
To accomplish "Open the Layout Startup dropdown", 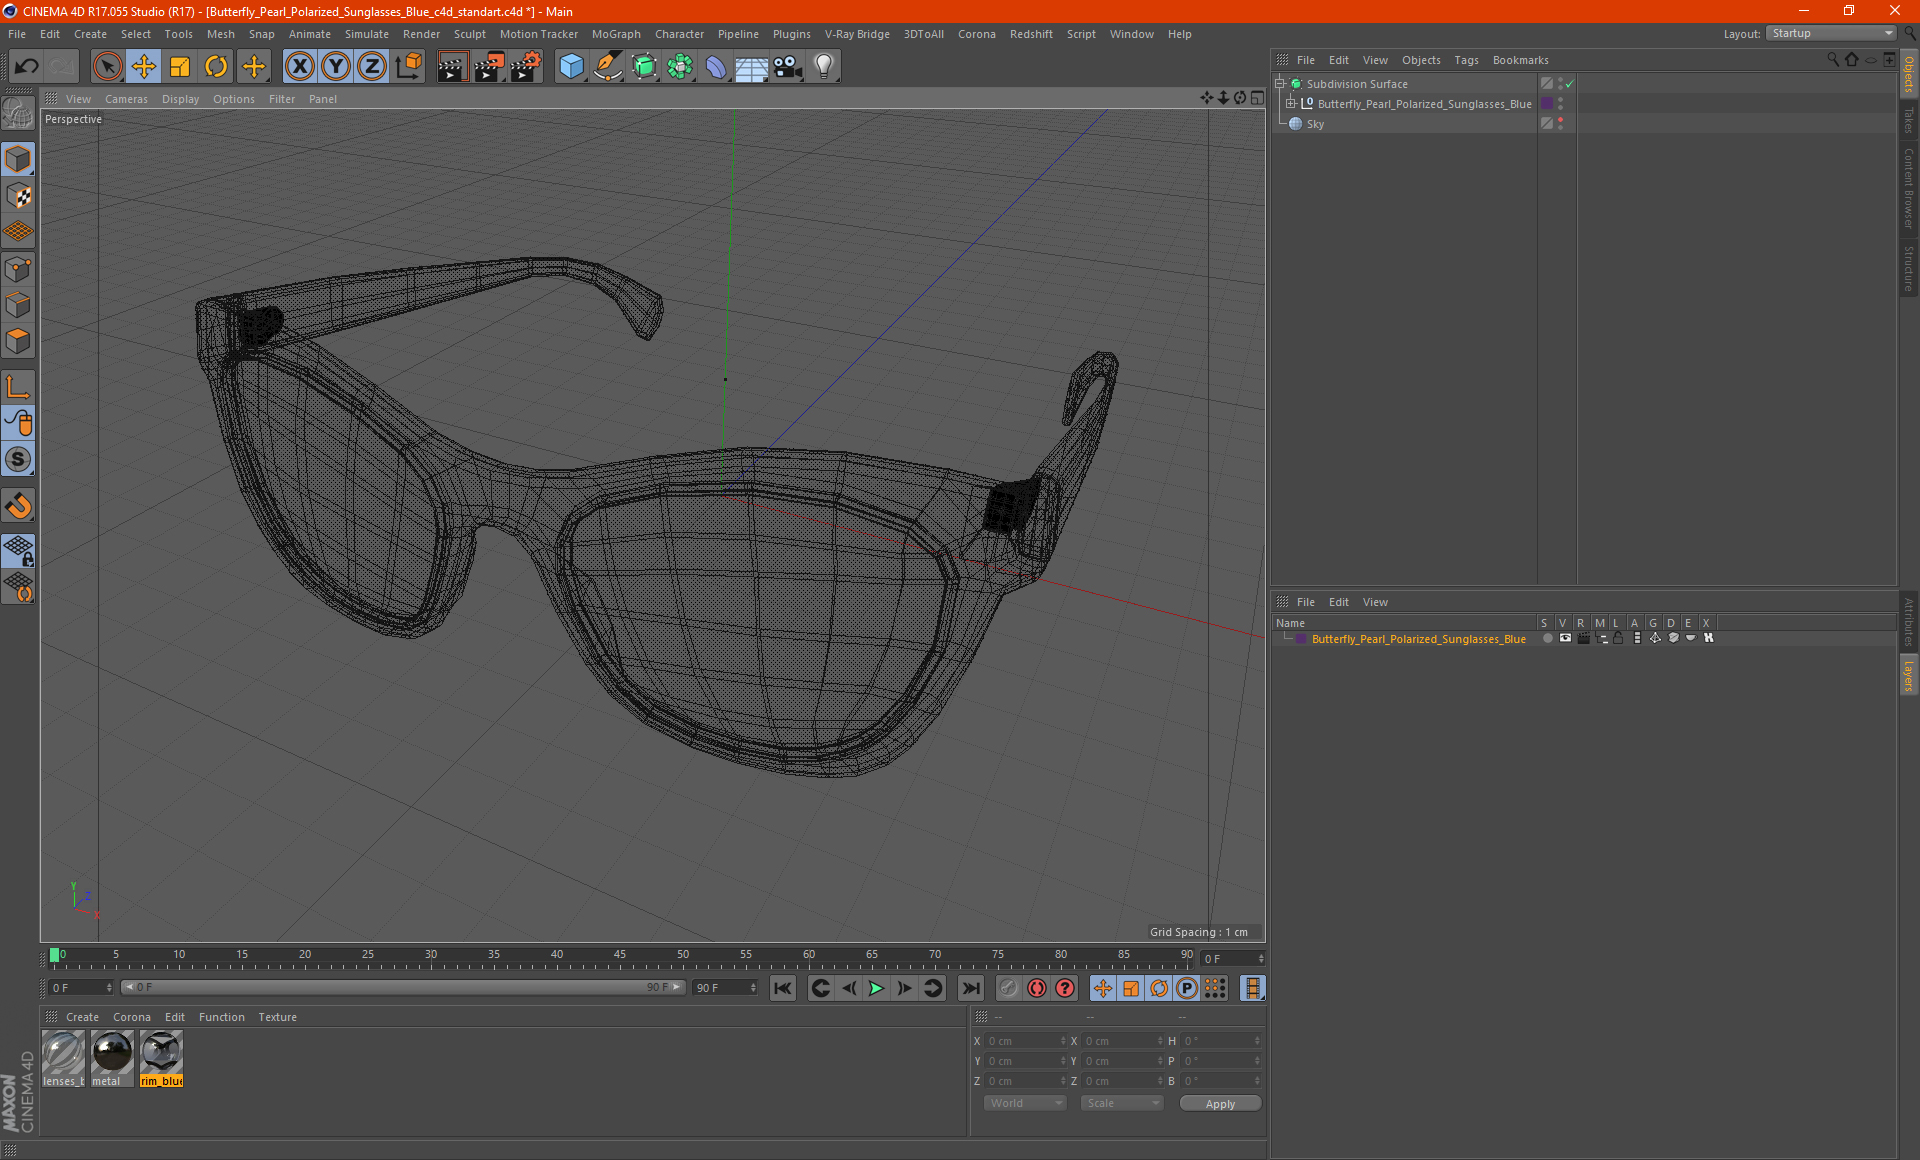I will tap(1832, 33).
